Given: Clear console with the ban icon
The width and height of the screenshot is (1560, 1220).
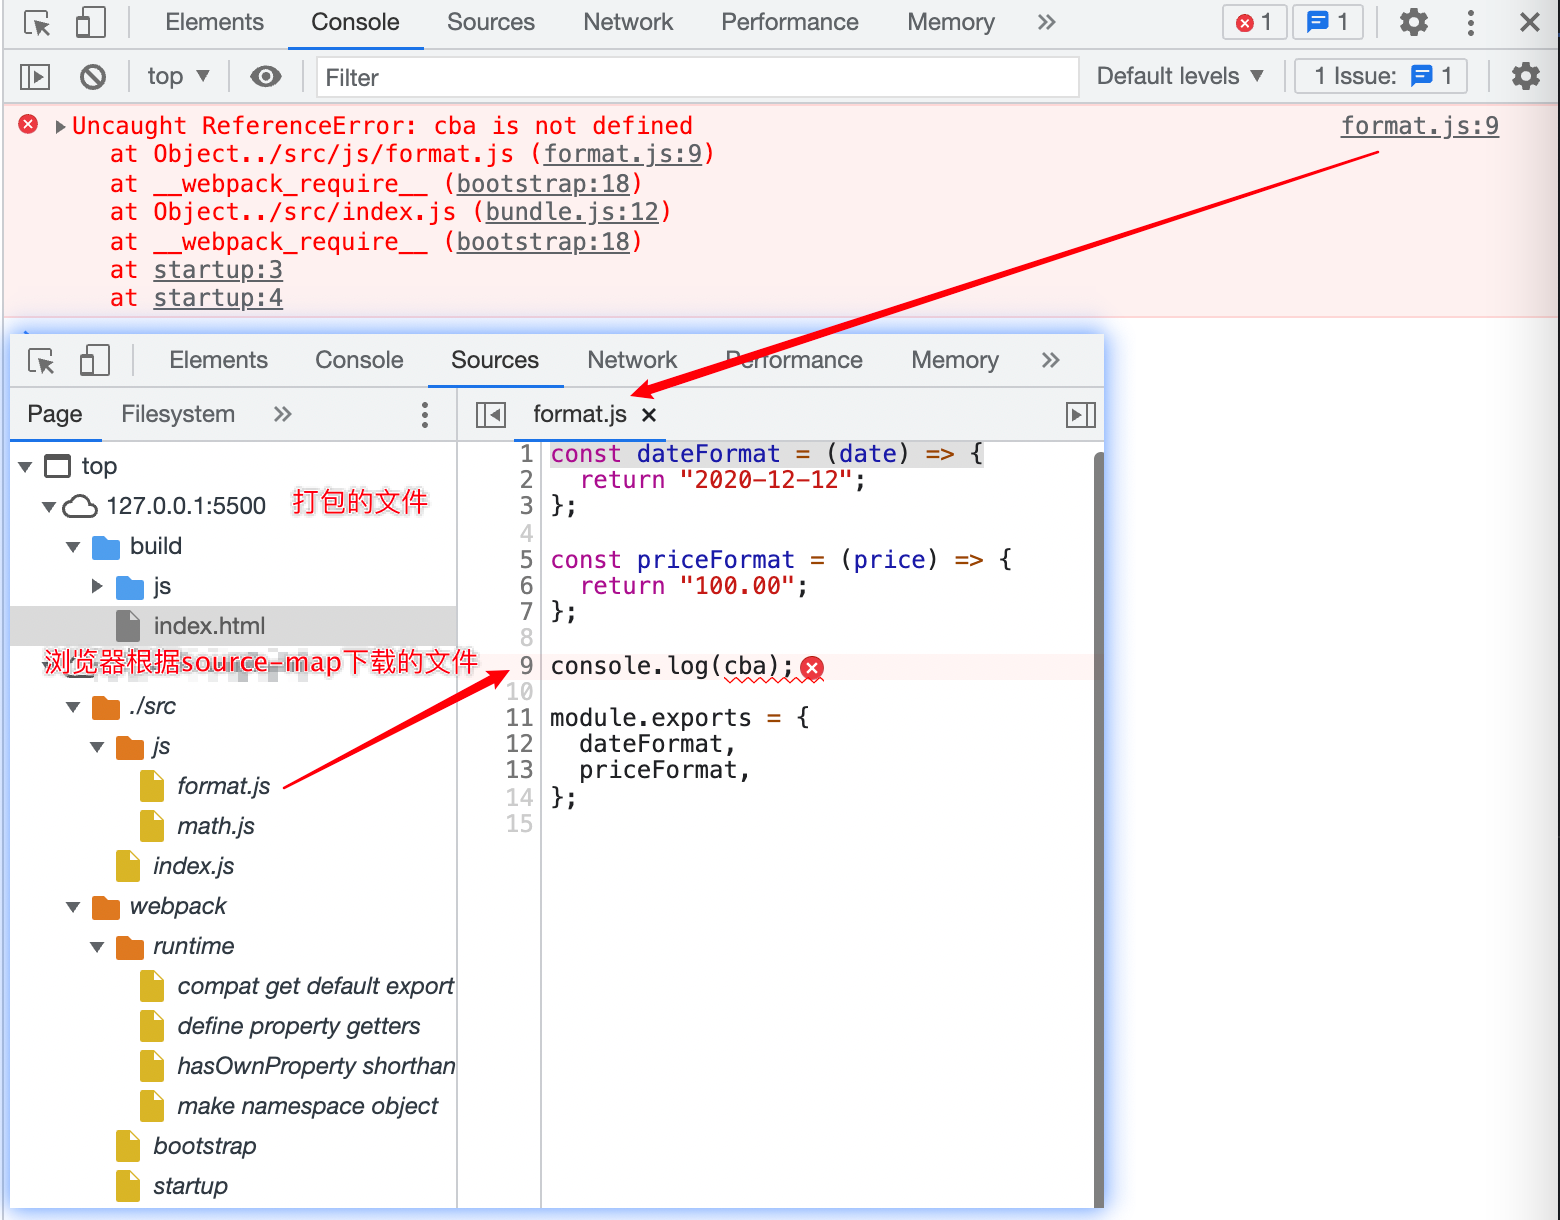Looking at the screenshot, I should coord(93,76).
